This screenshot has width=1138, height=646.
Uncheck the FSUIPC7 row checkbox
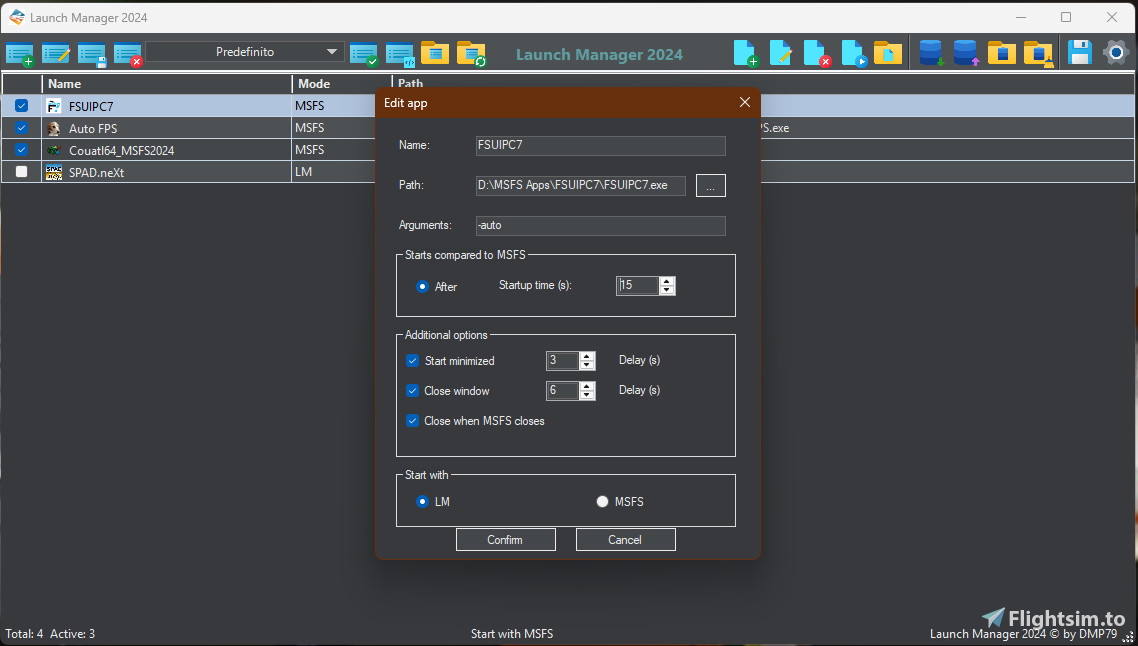click(22, 105)
